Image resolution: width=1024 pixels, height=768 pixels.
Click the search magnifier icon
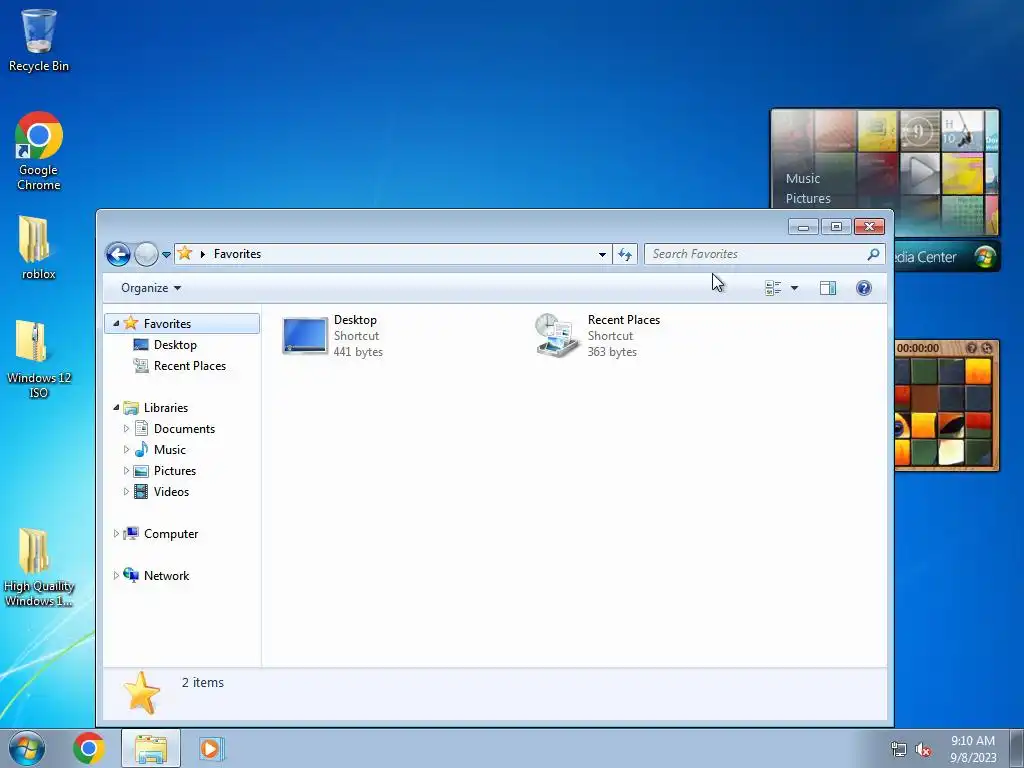tap(873, 254)
